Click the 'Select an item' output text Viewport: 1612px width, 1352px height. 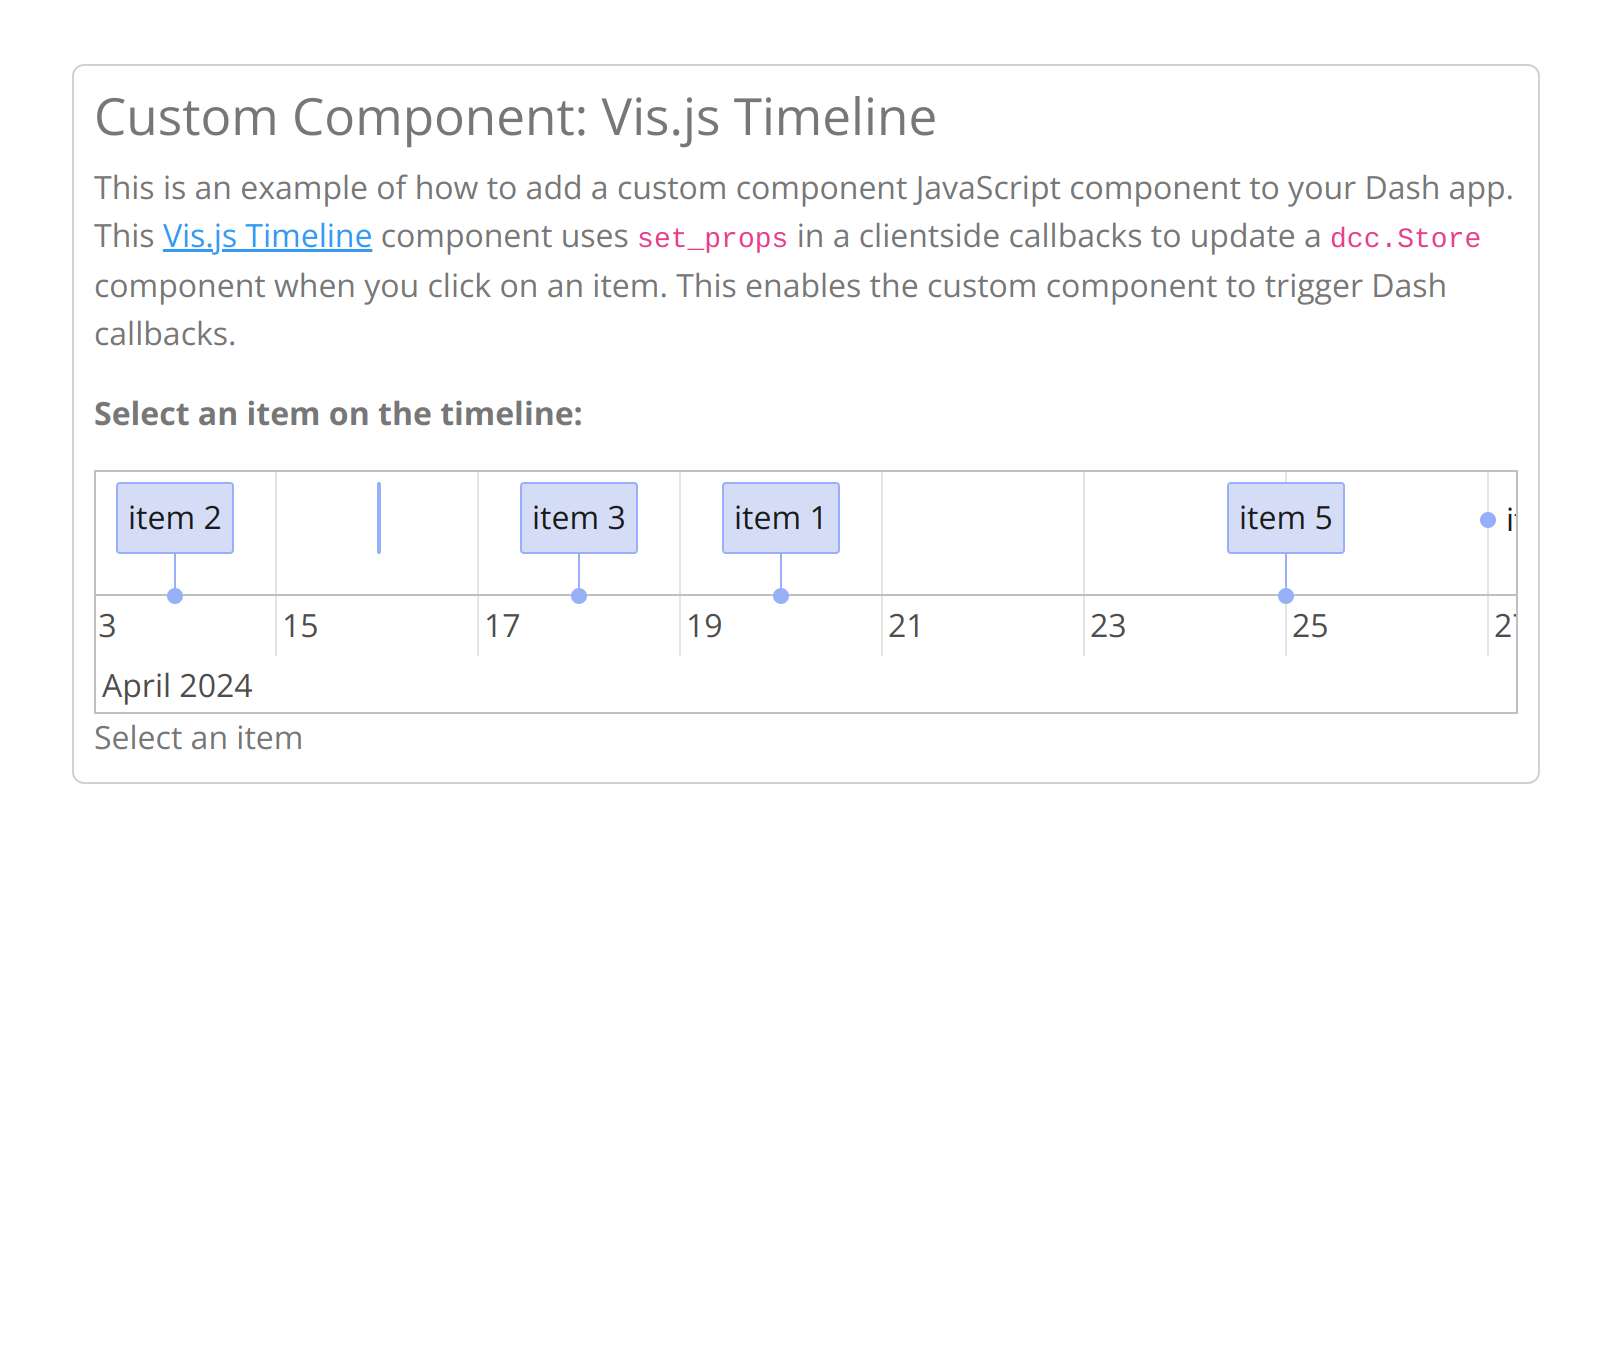(x=198, y=738)
